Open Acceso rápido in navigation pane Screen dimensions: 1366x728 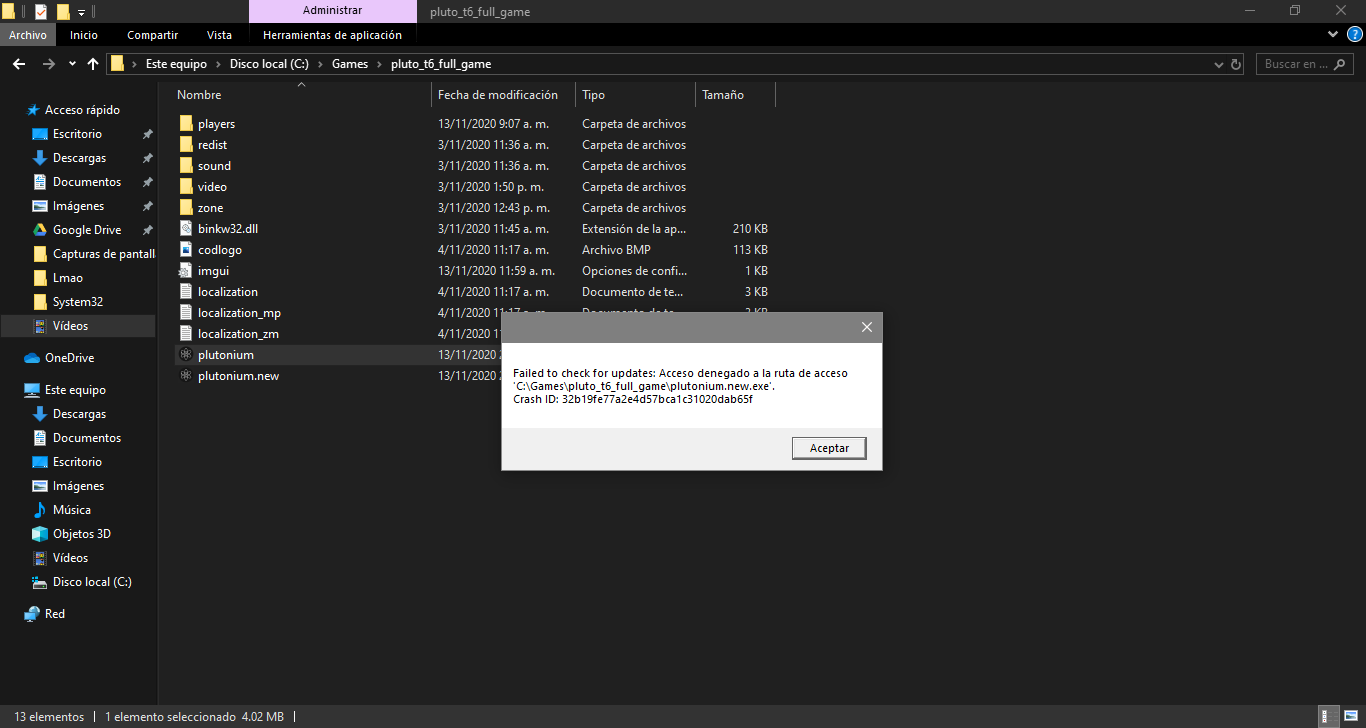coord(82,110)
